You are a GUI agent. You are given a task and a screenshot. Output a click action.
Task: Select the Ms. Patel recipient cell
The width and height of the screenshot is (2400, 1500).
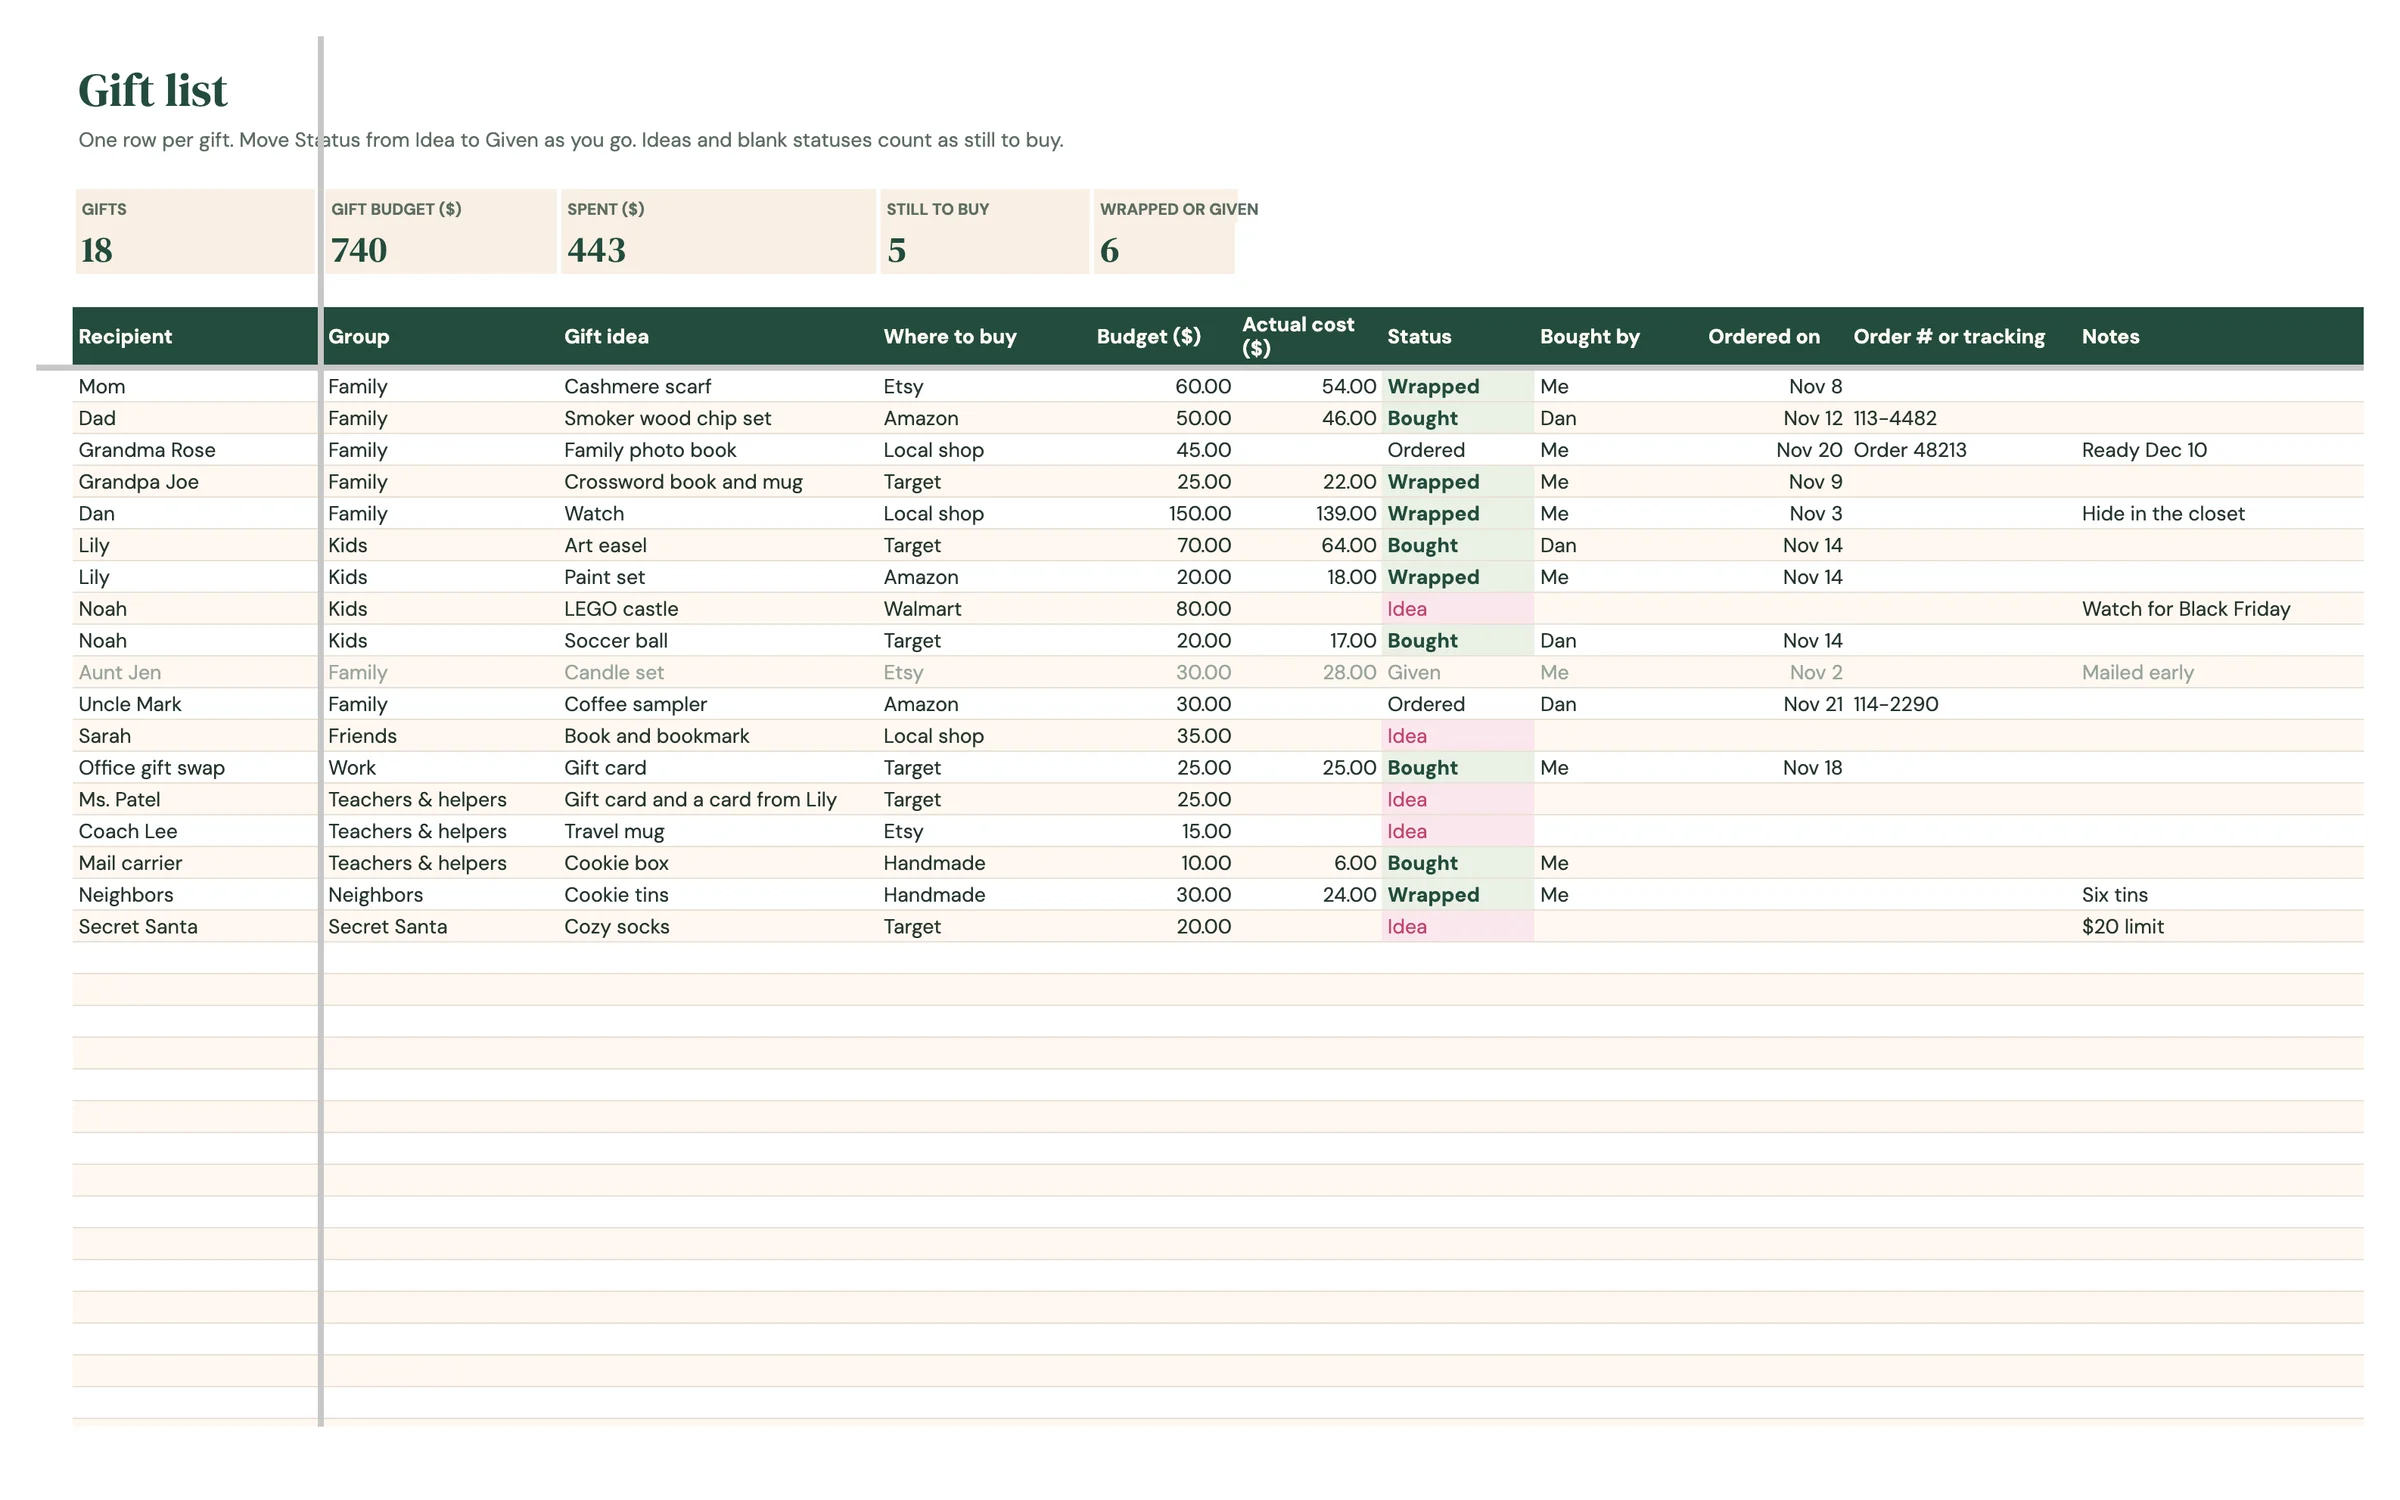pos(119,799)
